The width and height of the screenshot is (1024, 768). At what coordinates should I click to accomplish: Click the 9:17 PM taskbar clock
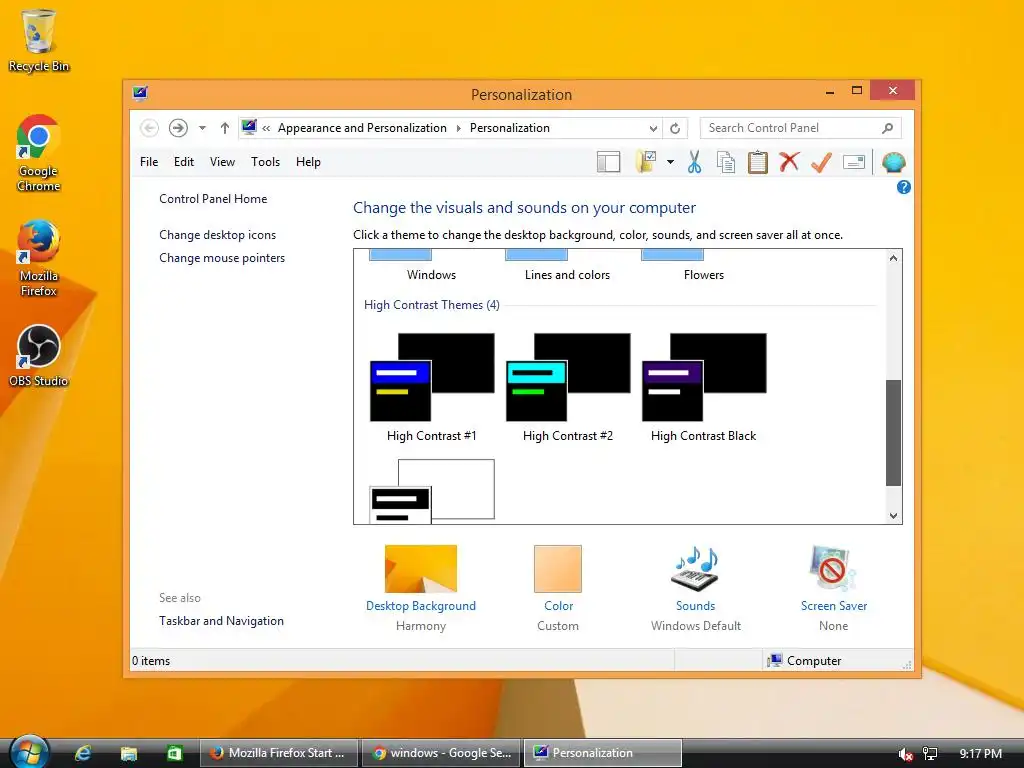[980, 754]
